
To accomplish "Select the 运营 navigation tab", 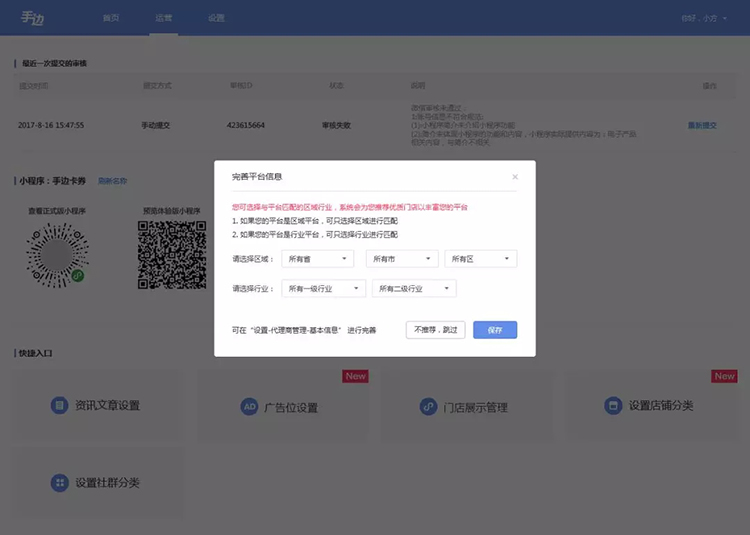I will coord(164,18).
